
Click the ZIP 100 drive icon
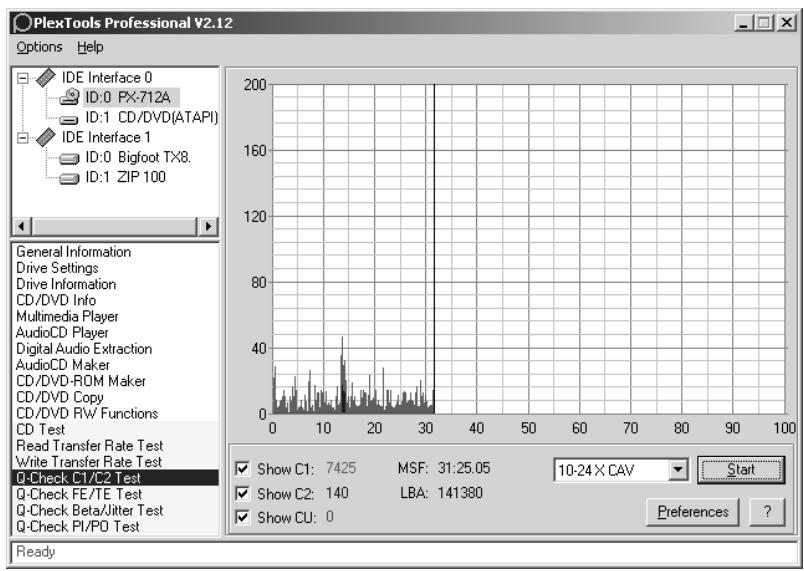click(69, 178)
